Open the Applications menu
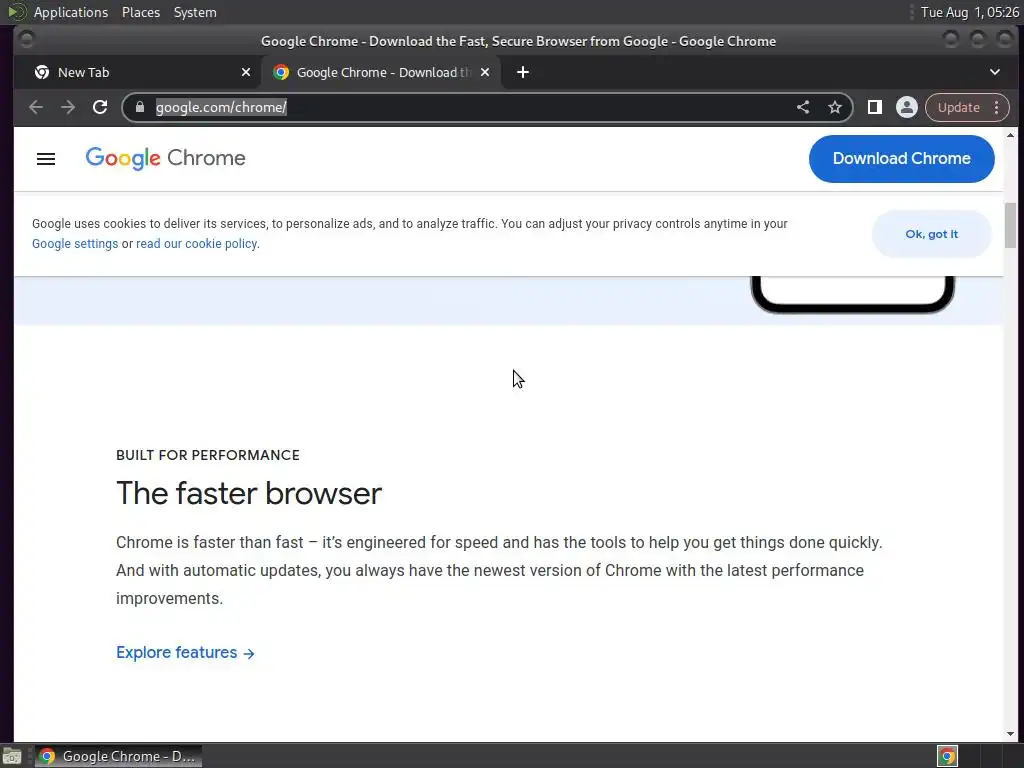1024x768 pixels. 71,12
